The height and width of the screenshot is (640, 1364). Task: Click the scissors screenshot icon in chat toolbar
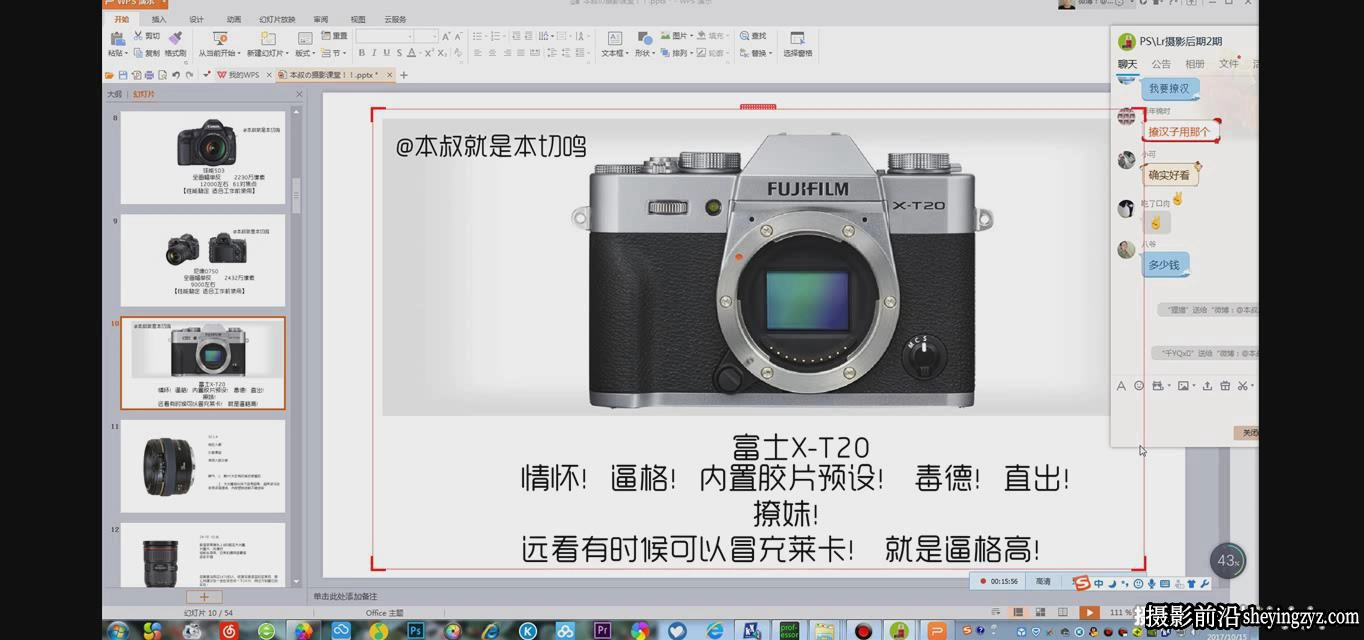click(1242, 386)
